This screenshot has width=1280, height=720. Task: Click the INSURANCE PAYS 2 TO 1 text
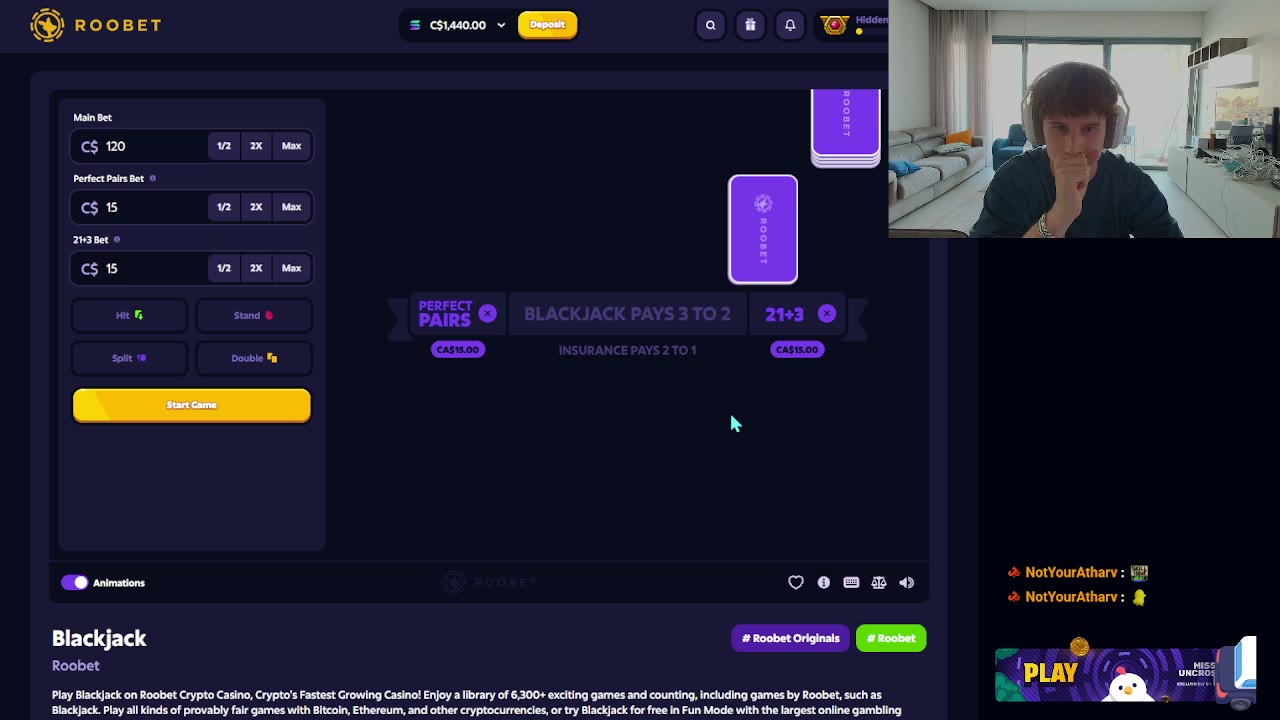click(627, 350)
